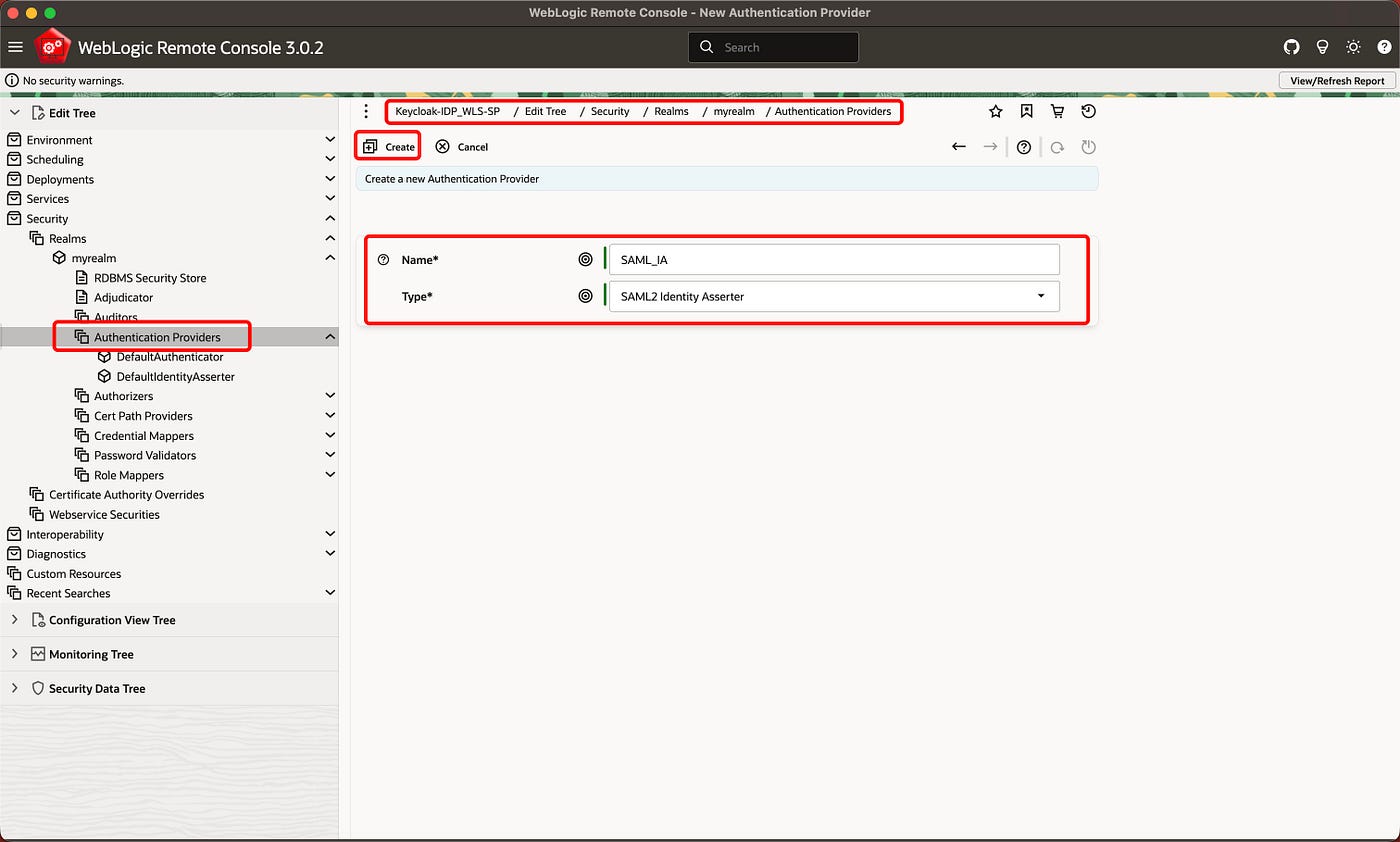Image resolution: width=1400 pixels, height=842 pixels.
Task: Expand Configuration View Tree section
Action: point(14,620)
